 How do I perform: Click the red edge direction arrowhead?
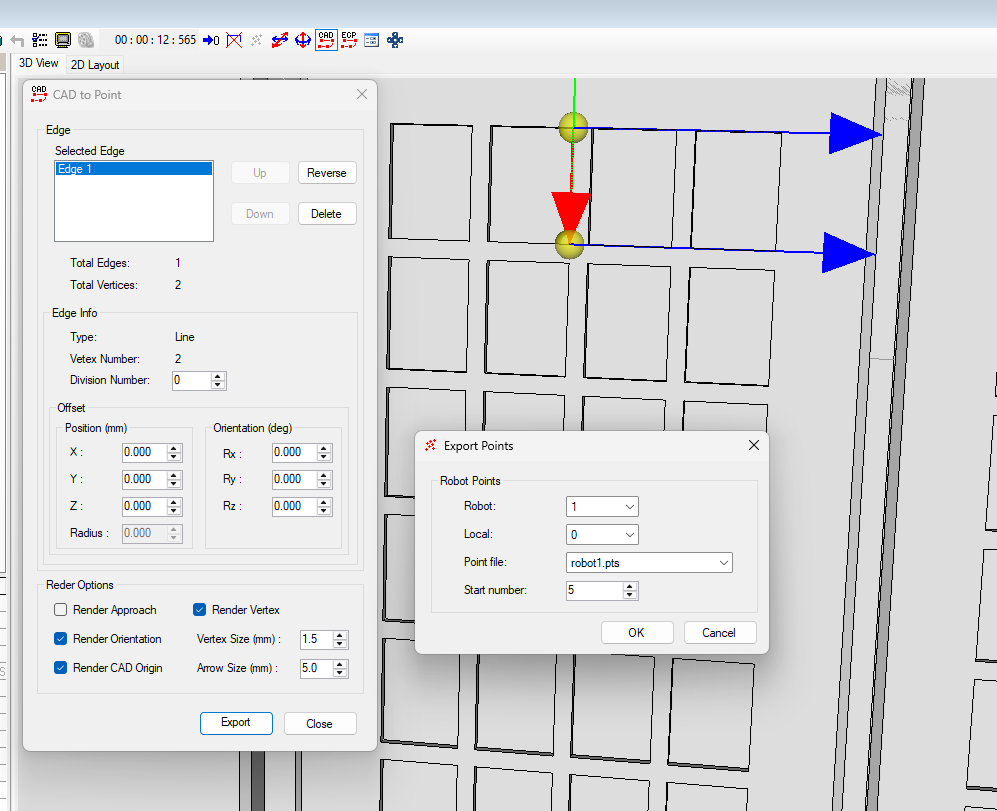point(570,211)
